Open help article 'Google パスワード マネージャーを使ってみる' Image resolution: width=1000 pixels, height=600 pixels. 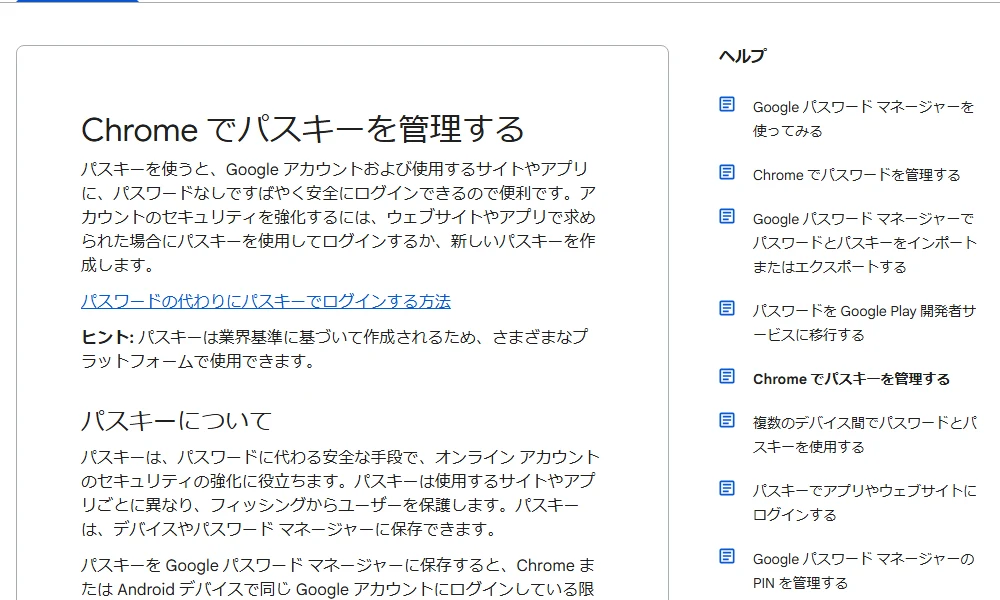coord(864,119)
